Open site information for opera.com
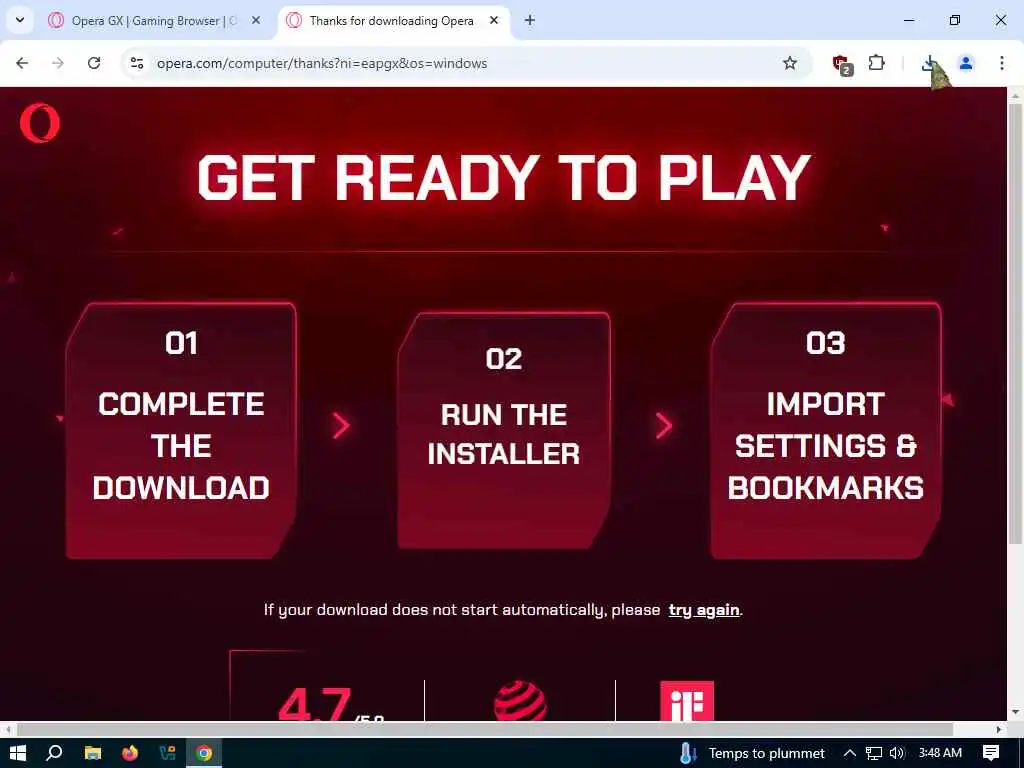 point(137,63)
